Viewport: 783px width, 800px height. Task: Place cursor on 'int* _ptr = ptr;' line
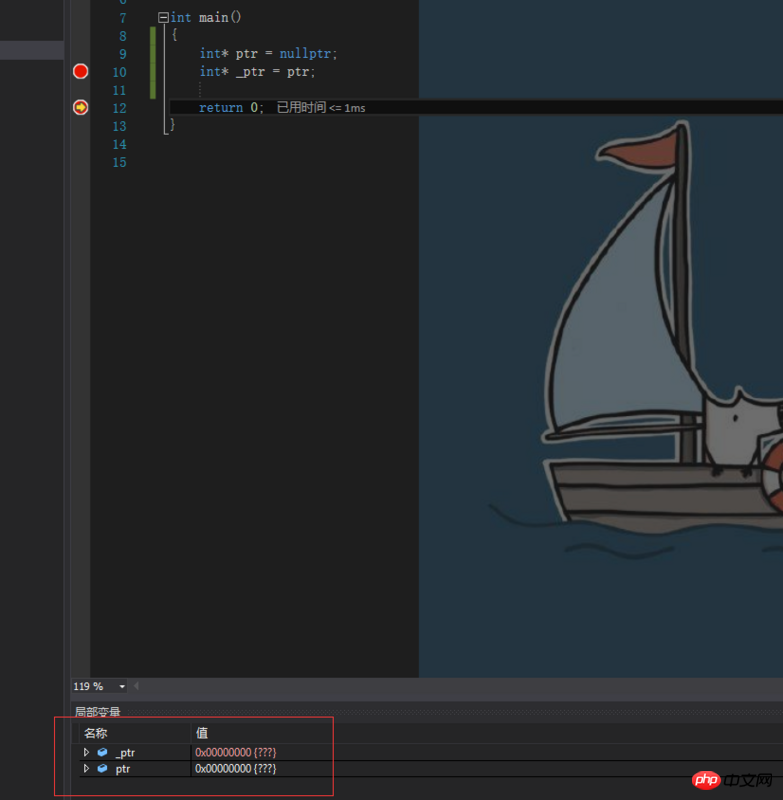[258, 72]
